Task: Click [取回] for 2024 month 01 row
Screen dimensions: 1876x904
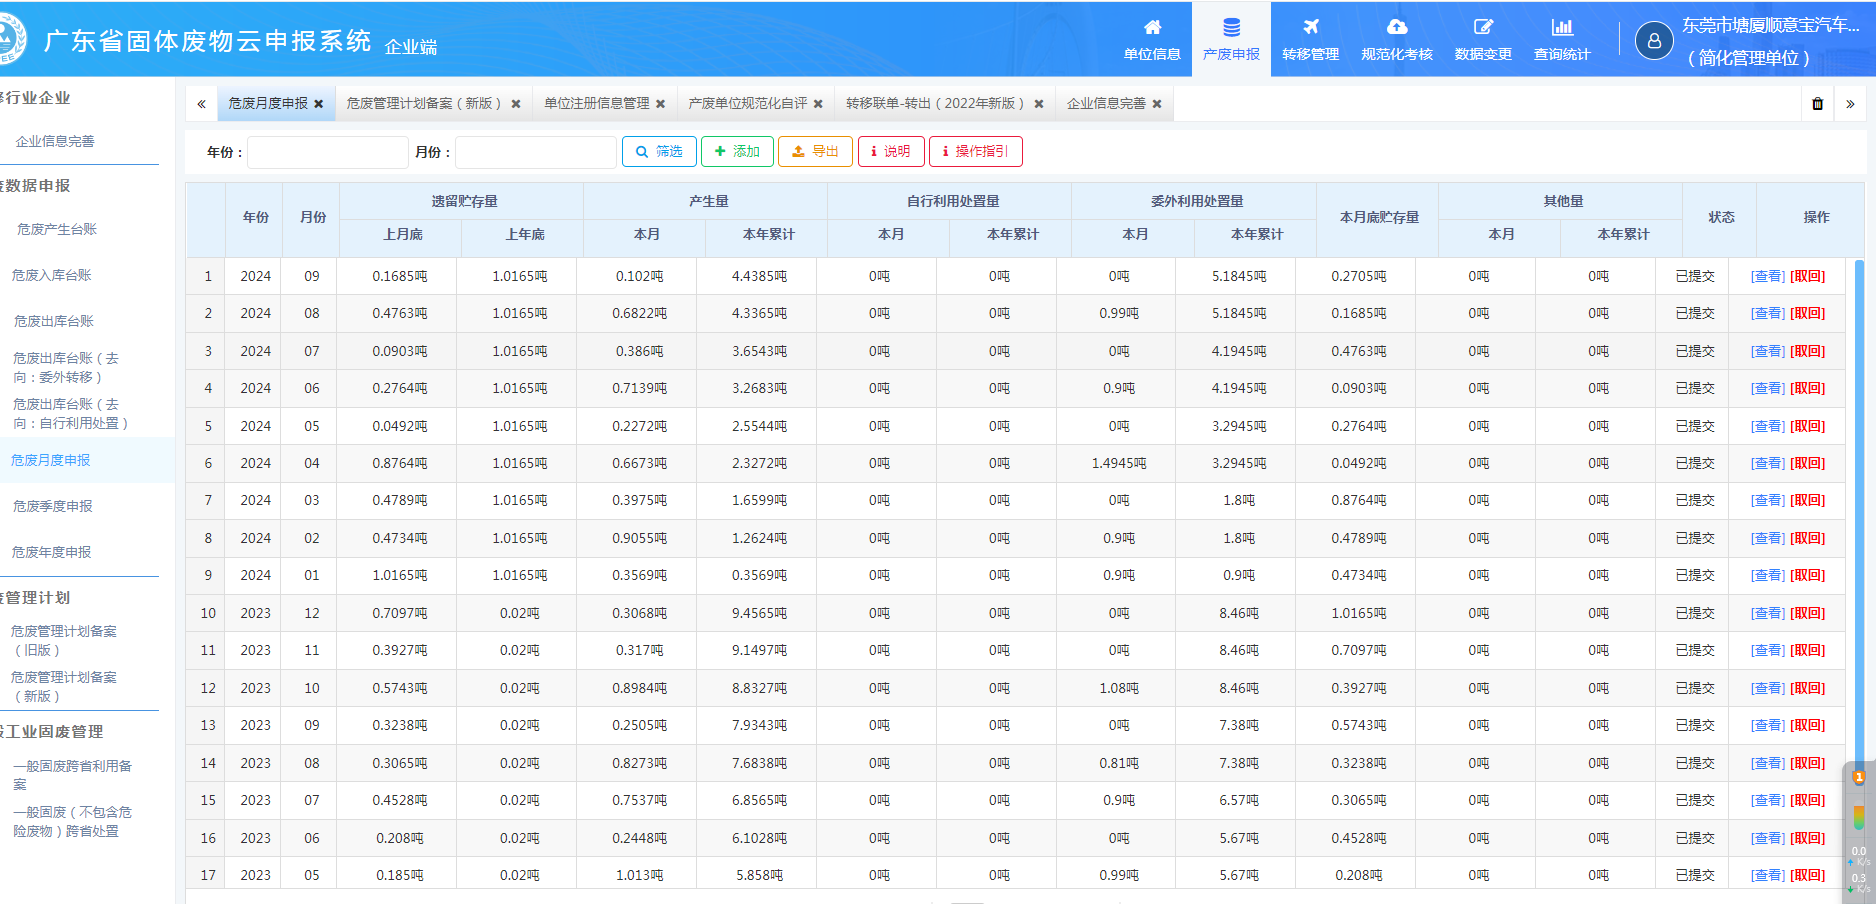Action: (1807, 576)
